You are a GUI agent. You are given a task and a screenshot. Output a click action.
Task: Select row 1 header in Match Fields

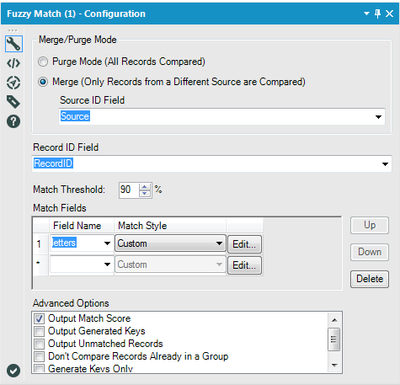[41, 244]
